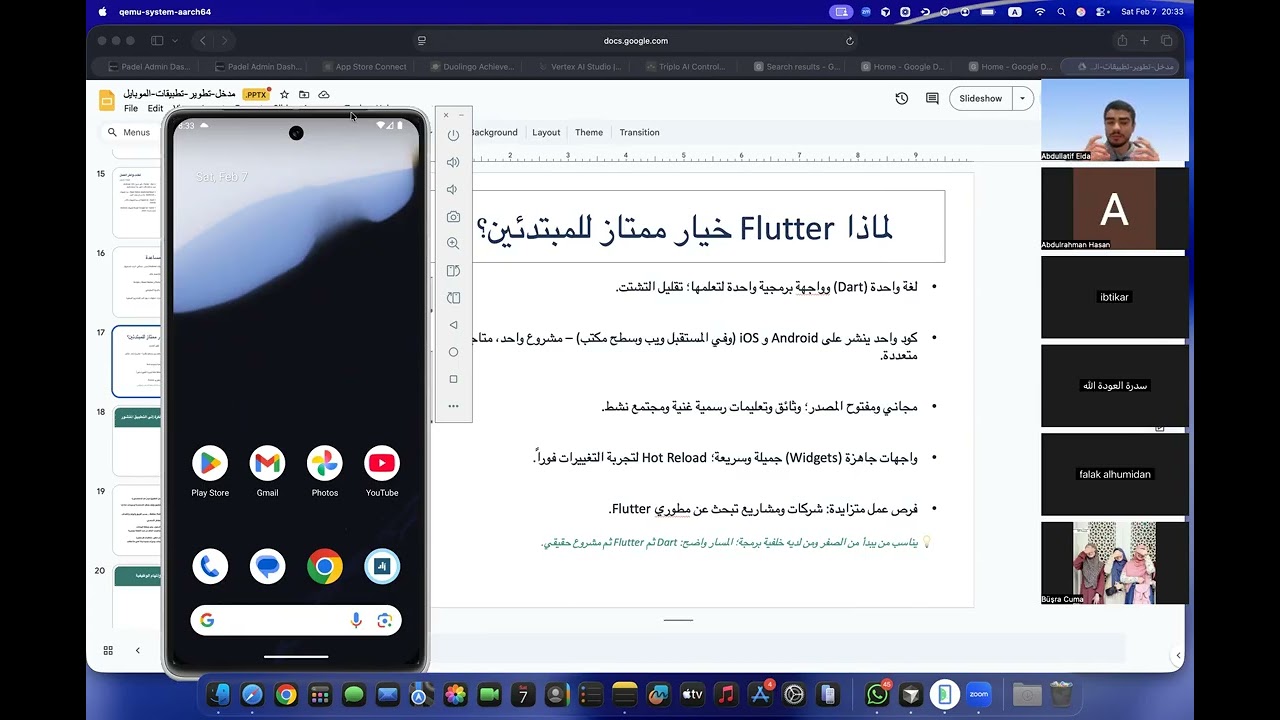Viewport: 1280px width, 720px height.
Task: Open the Google Slides version history icon
Action: coord(902,98)
